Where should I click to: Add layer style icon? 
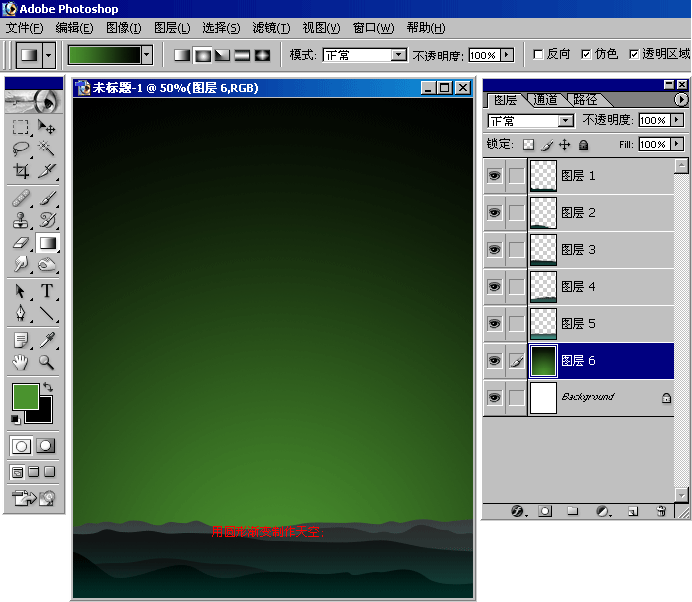pos(518,511)
